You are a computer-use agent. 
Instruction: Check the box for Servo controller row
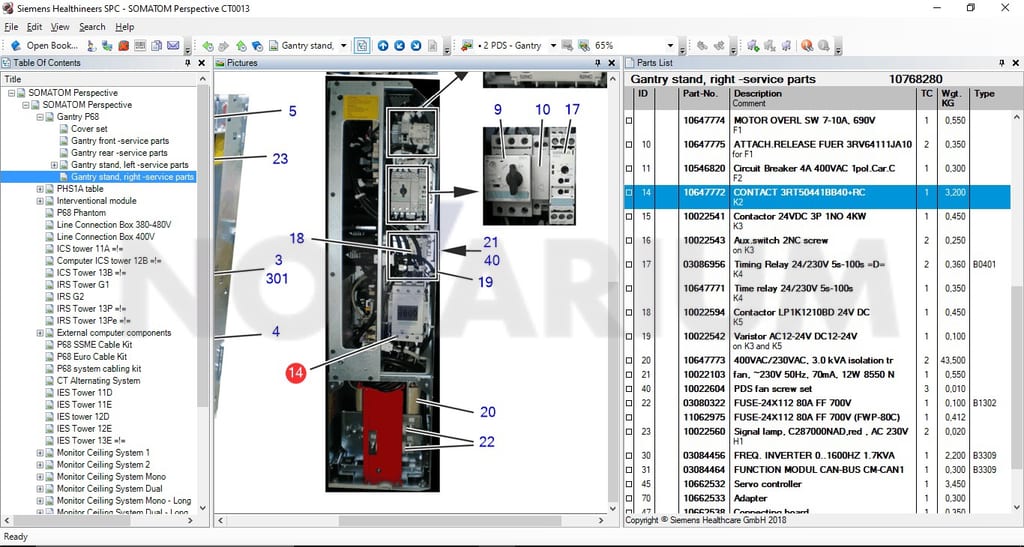coord(630,484)
